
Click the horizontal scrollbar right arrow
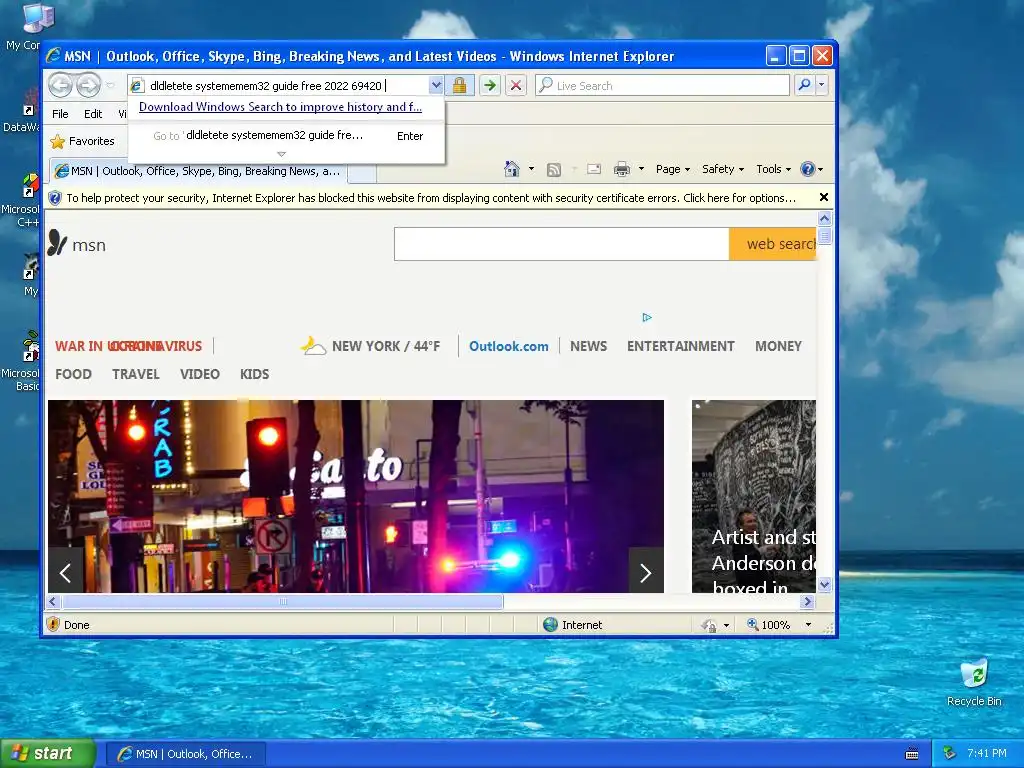808,601
